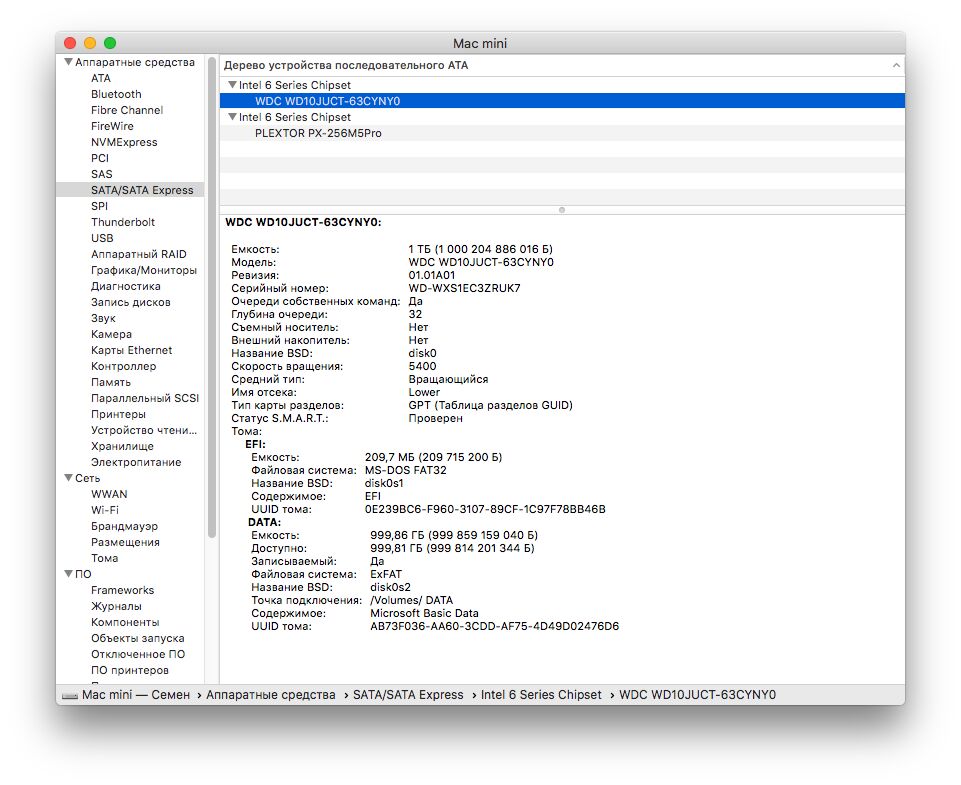This screenshot has height=785, width=961.
Task: Open Объекты запуска section
Action: (138, 637)
